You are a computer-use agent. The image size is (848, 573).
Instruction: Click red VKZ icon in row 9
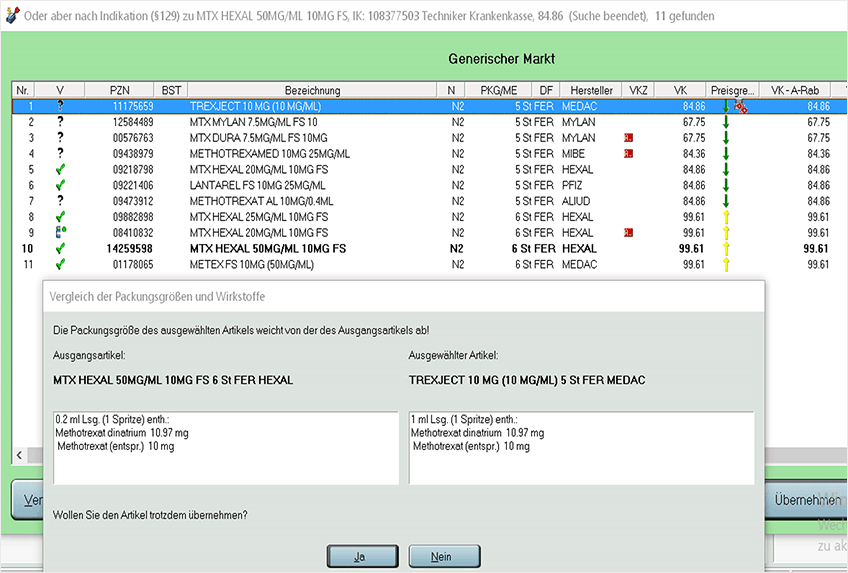628,232
